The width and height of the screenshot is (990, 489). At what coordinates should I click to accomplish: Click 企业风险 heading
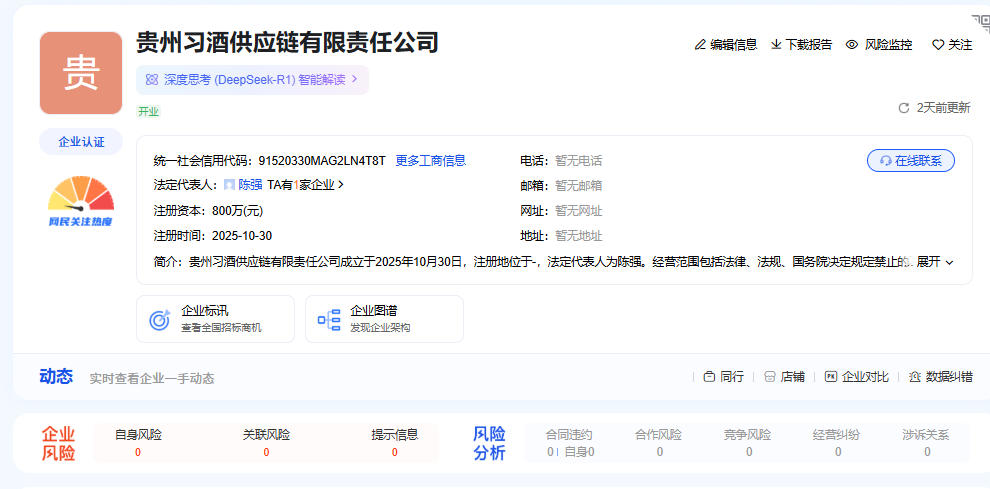pyautogui.click(x=58, y=444)
